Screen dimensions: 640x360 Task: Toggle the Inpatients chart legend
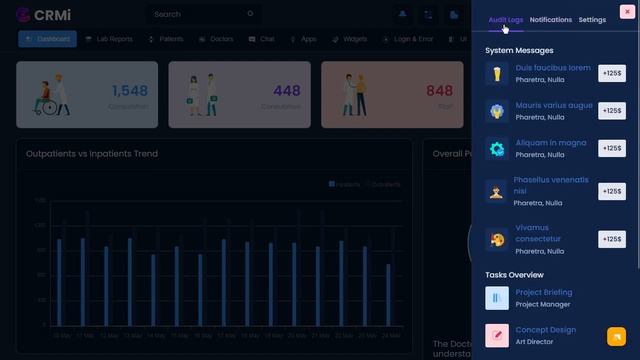coord(344,184)
